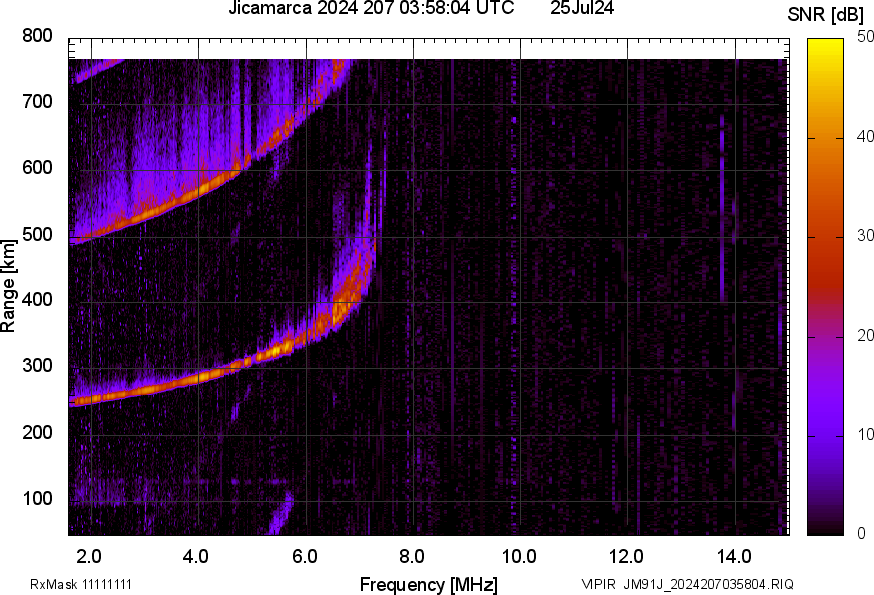The width and height of the screenshot is (874, 595).
Task: Click the frequency tick label '2.0'
Action: tap(89, 557)
